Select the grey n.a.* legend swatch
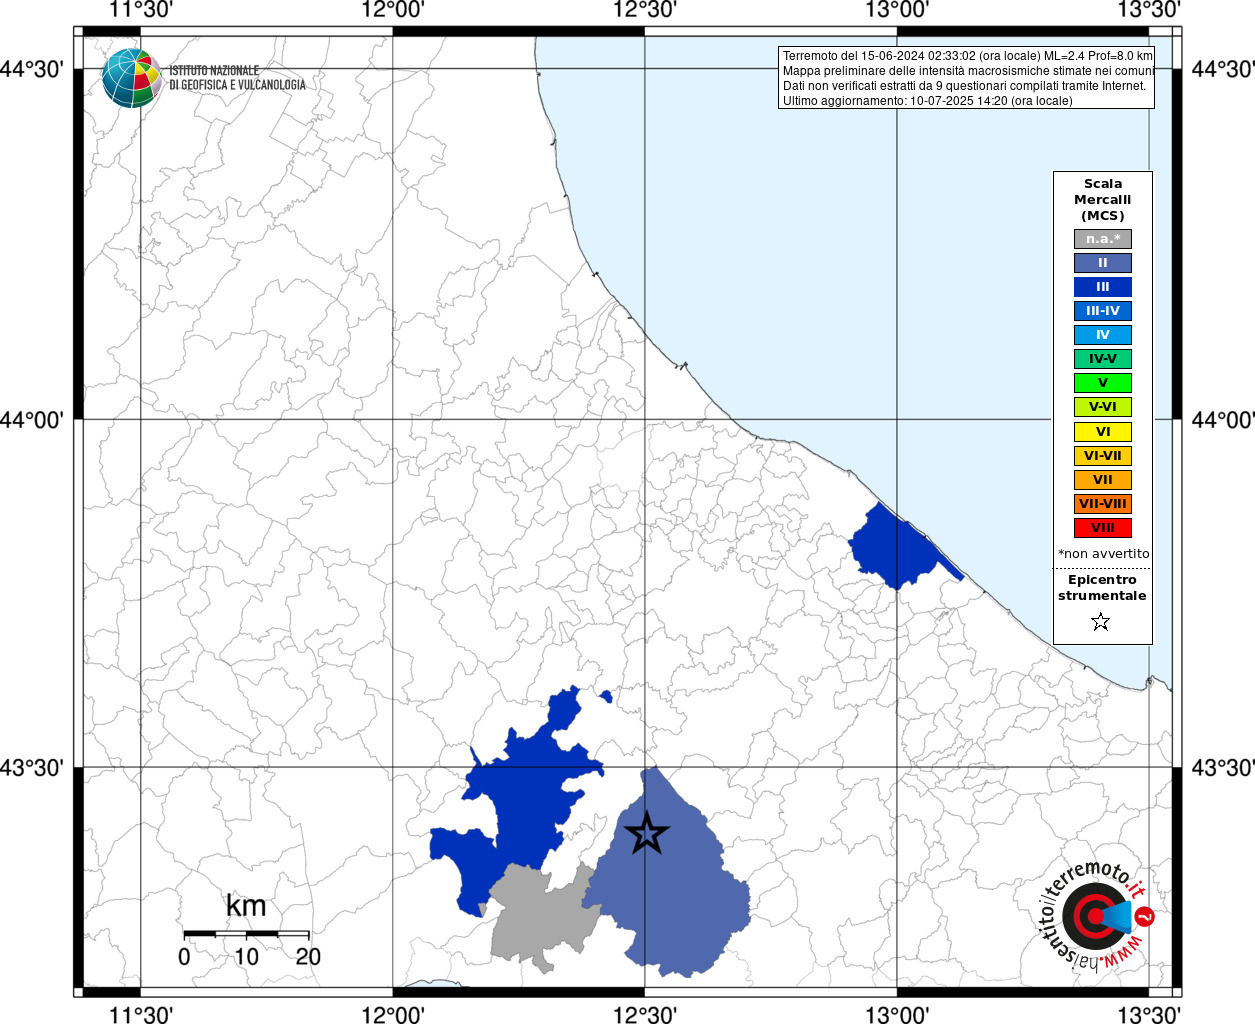Viewport: 1255px width, 1024px height. pos(1103,239)
